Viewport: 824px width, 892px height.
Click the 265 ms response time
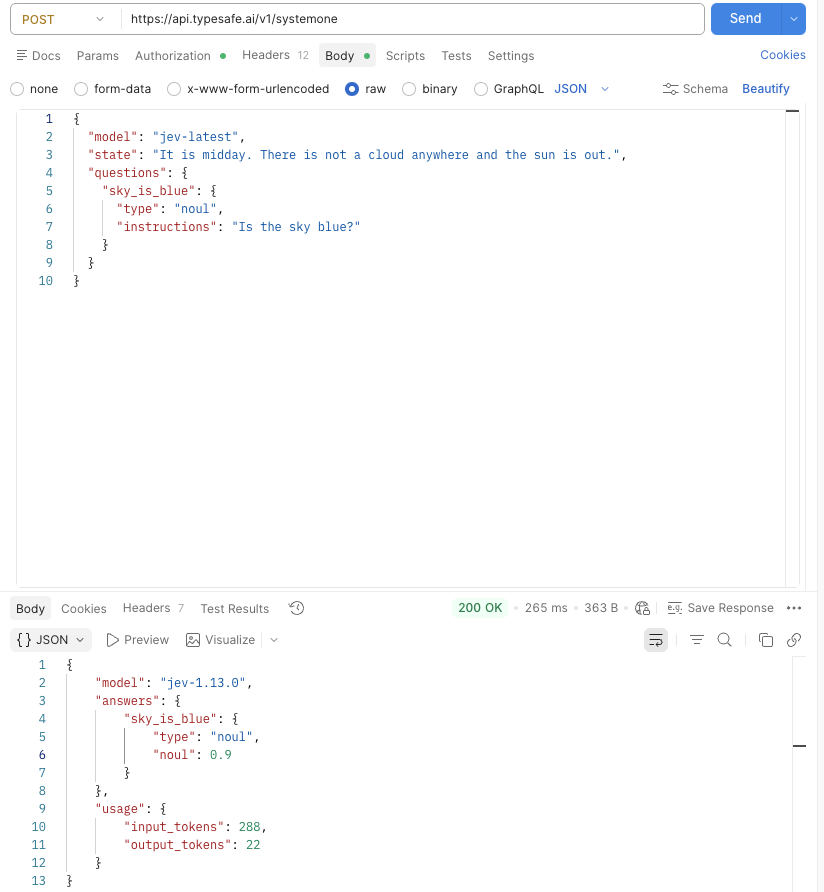coord(546,608)
